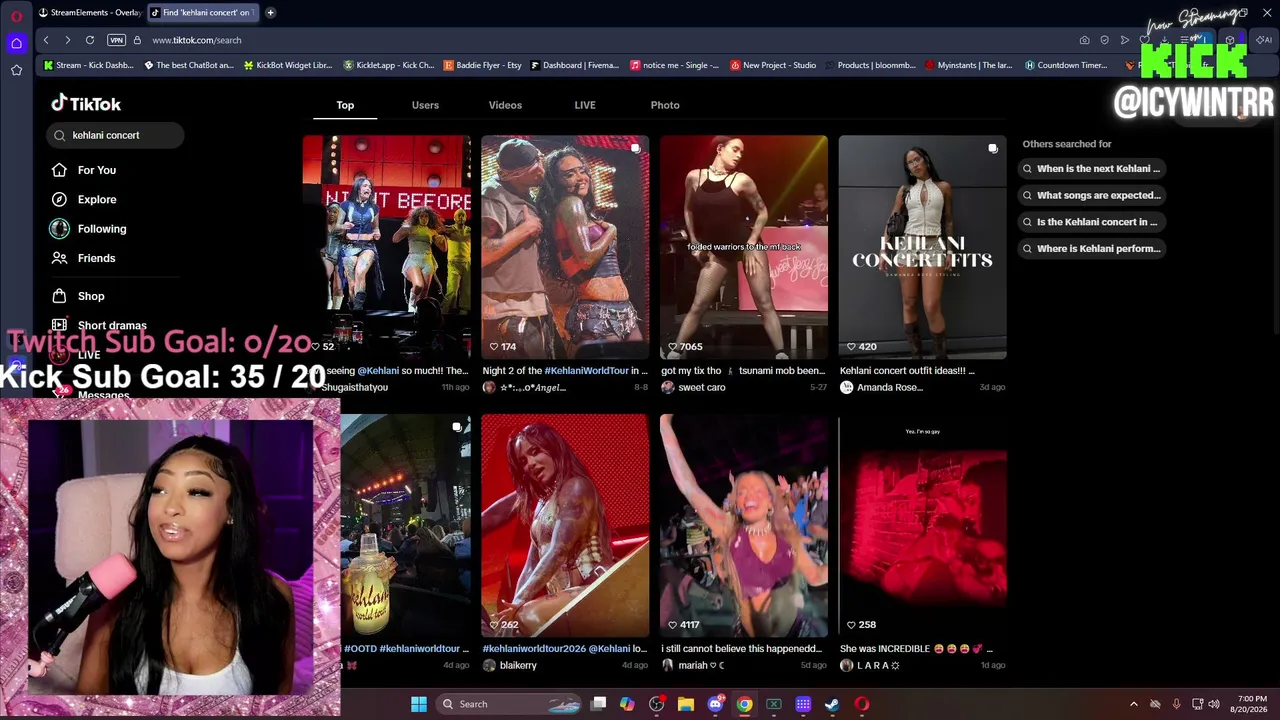This screenshot has height=720, width=1280.
Task: Click the Opera AI button in toolbar
Action: click(x=1264, y=40)
